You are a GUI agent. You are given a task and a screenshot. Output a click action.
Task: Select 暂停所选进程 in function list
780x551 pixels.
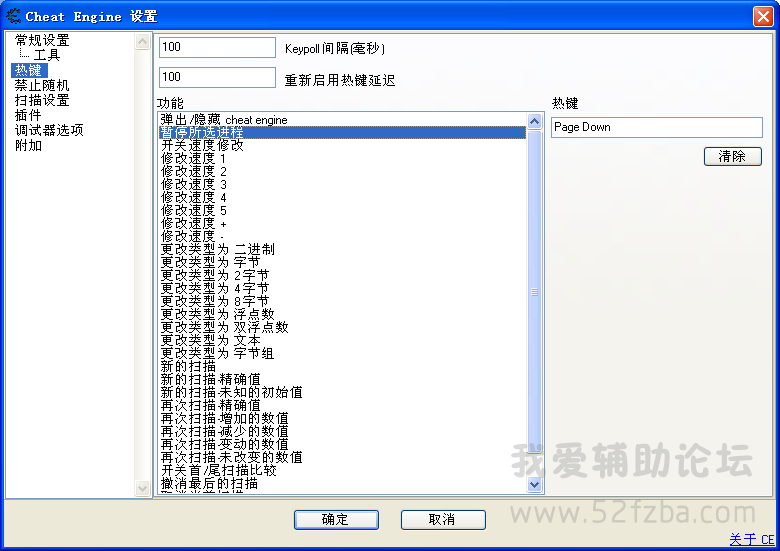[342, 133]
